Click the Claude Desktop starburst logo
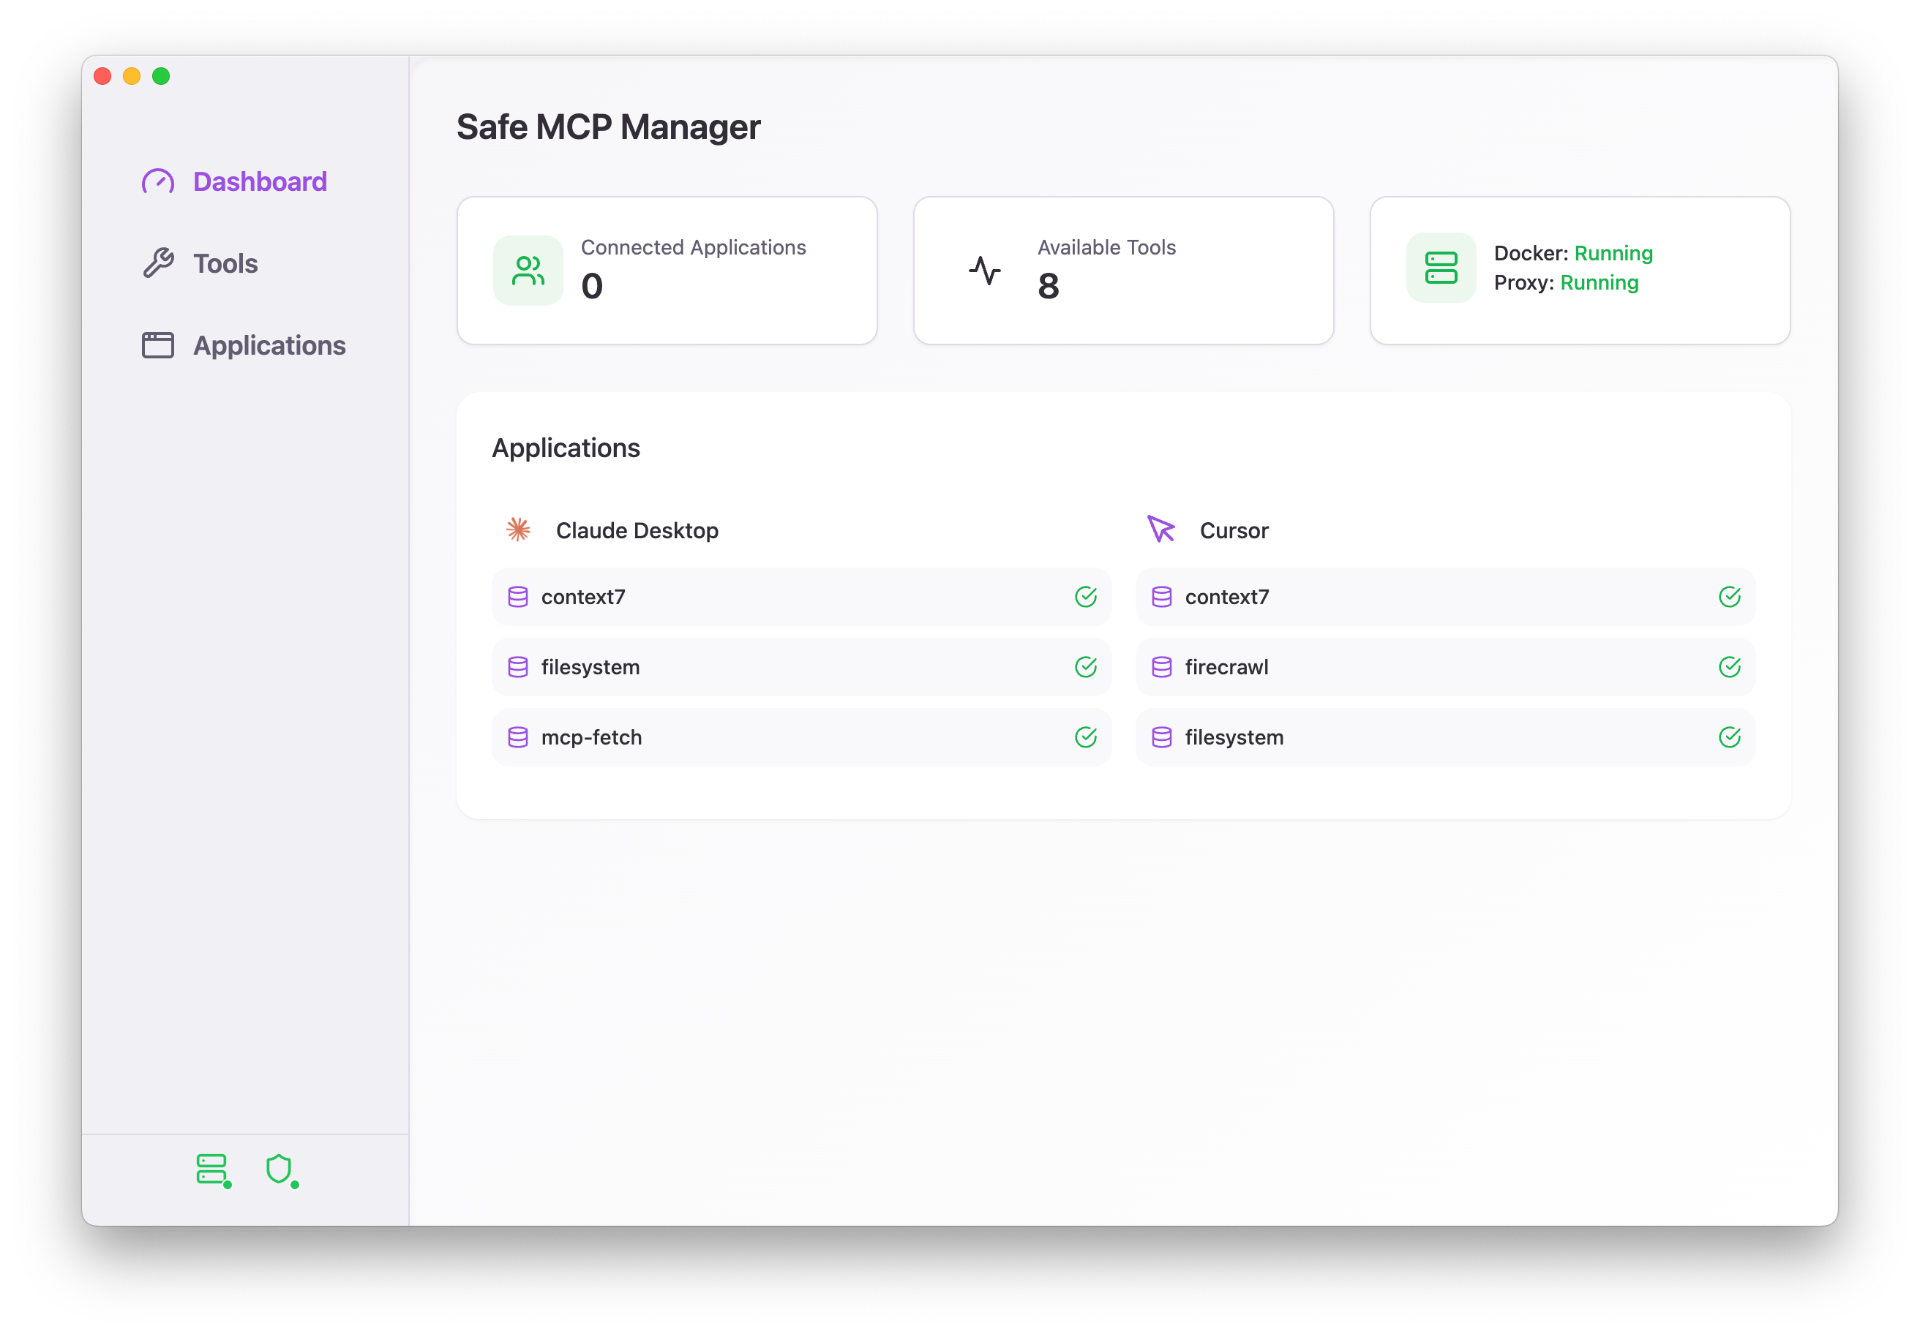The width and height of the screenshot is (1920, 1334). (518, 530)
